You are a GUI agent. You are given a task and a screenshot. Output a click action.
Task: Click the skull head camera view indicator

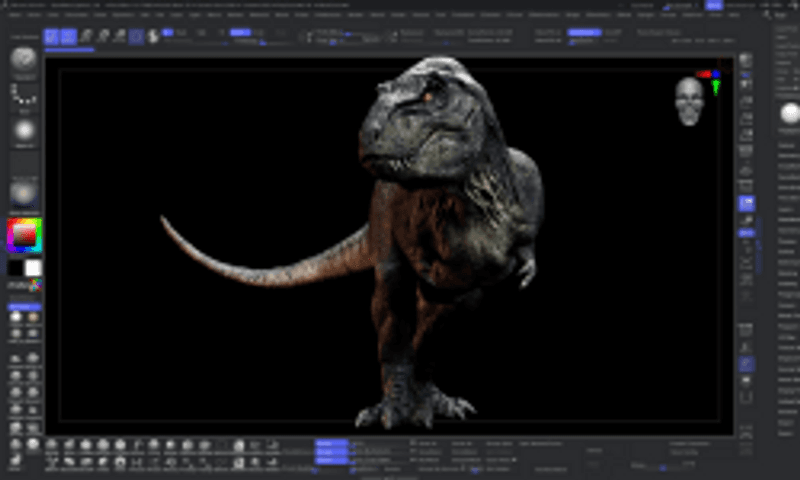point(689,101)
